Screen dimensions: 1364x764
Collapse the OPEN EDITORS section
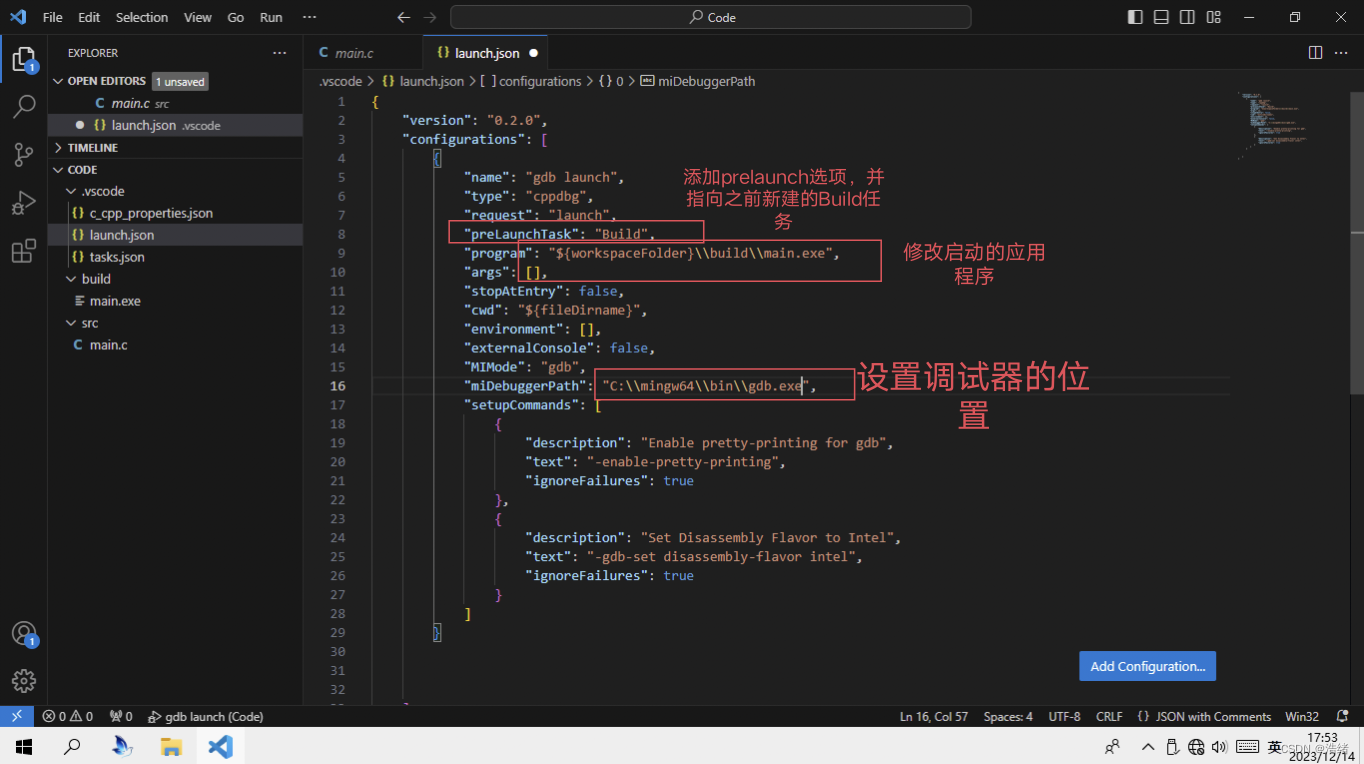[106, 81]
